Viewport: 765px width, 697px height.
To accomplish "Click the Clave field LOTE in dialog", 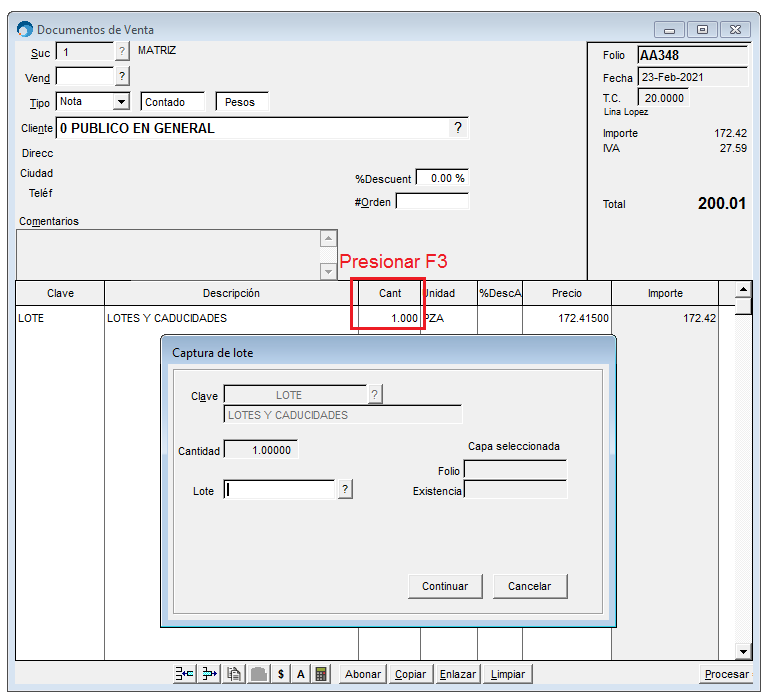I will tap(295, 395).
